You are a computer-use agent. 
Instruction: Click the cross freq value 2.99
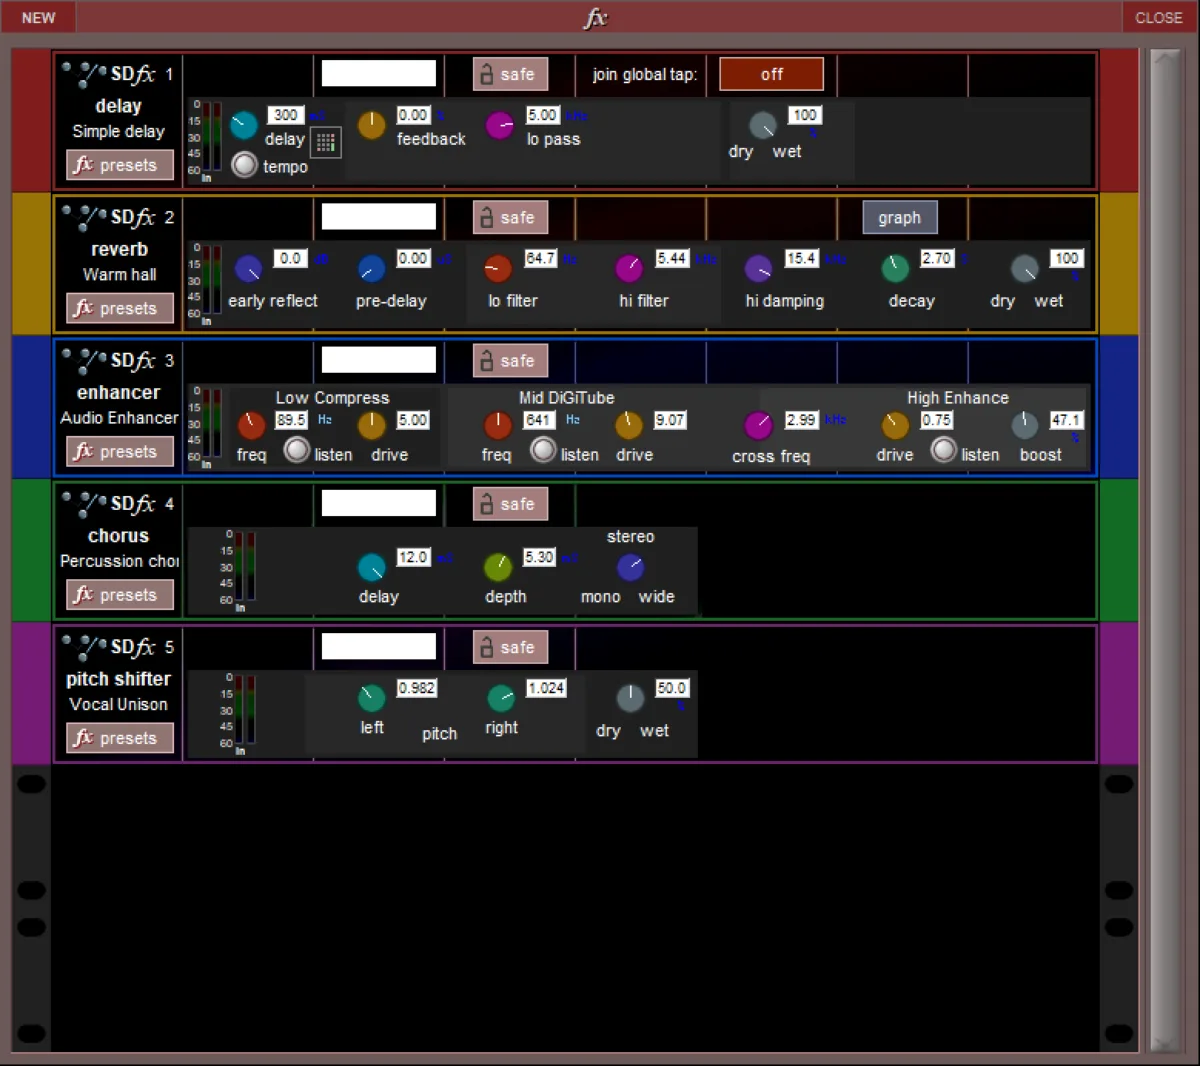coord(801,420)
